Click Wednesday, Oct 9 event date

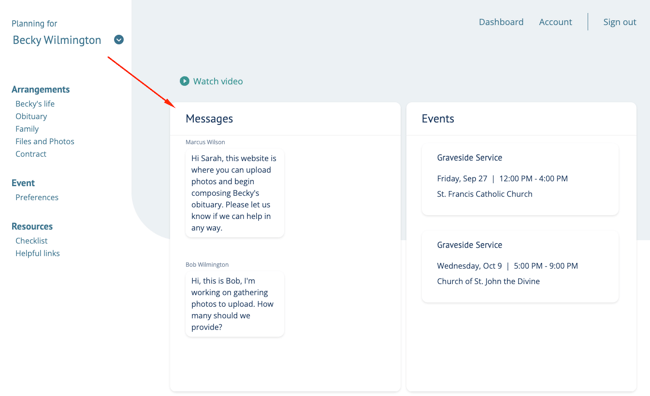469,266
